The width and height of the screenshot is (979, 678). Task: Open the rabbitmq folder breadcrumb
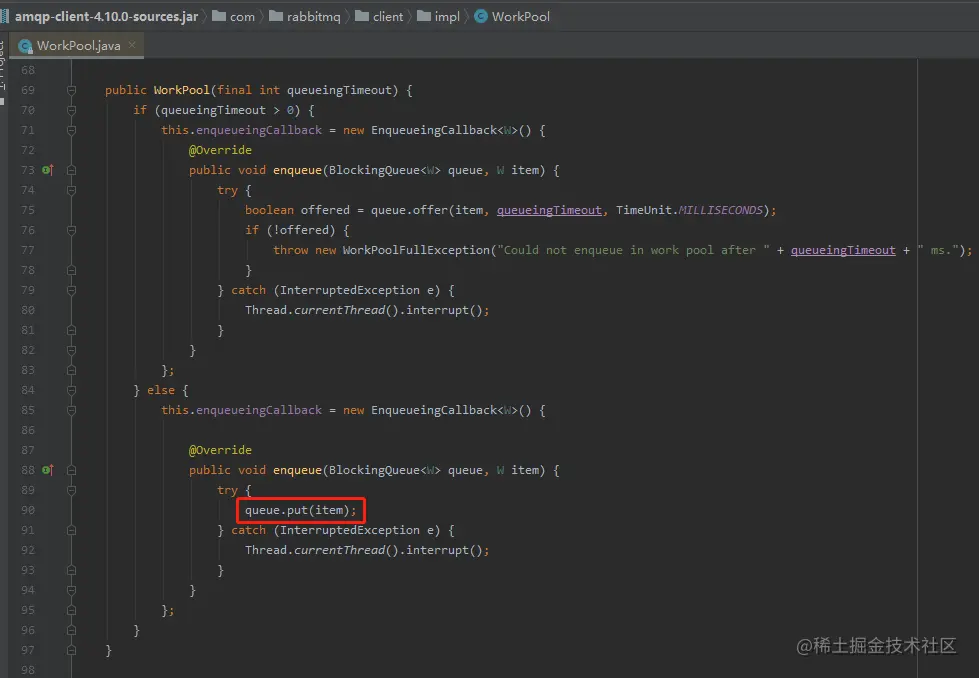(x=313, y=17)
